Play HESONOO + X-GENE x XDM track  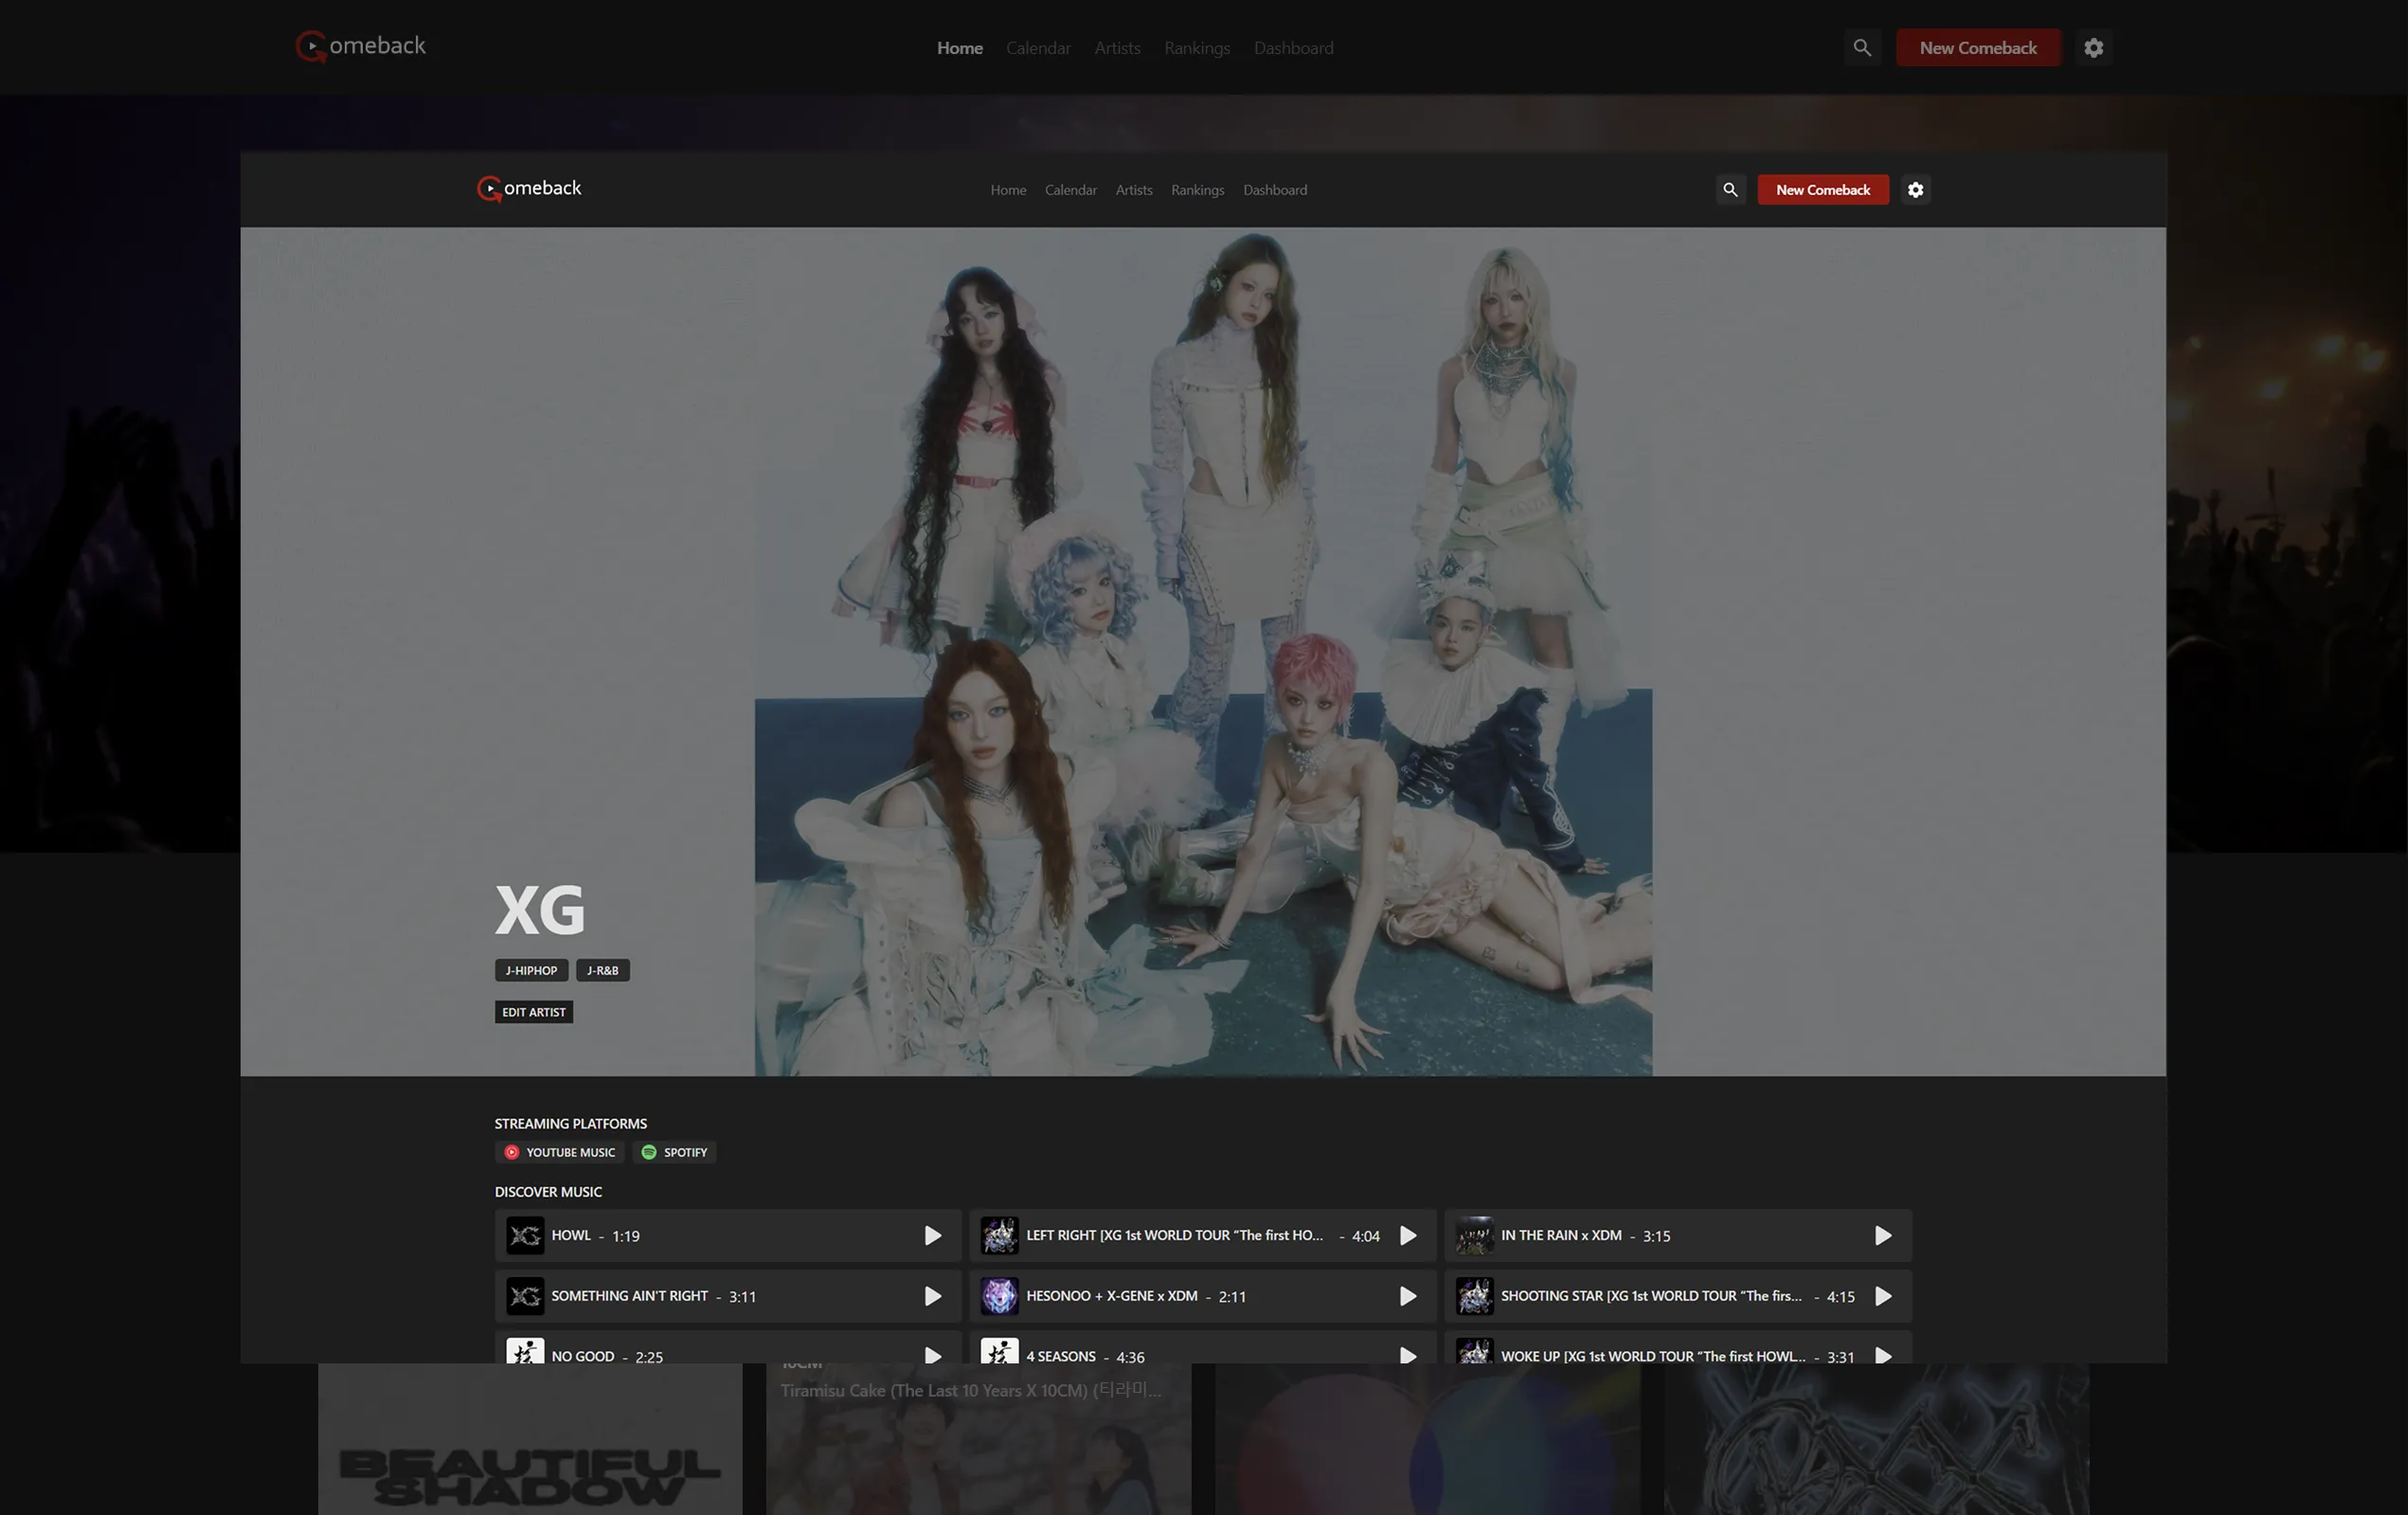(1407, 1296)
